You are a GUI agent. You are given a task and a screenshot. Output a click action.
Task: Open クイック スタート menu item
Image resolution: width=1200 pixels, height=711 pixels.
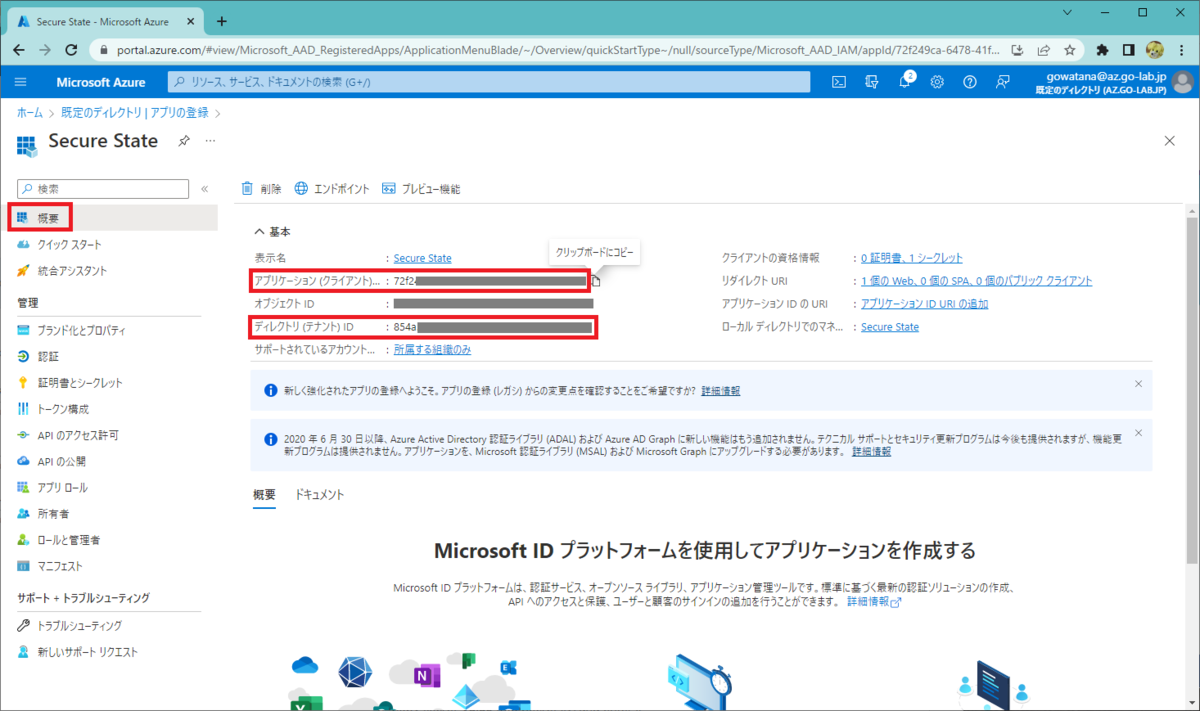(69, 244)
